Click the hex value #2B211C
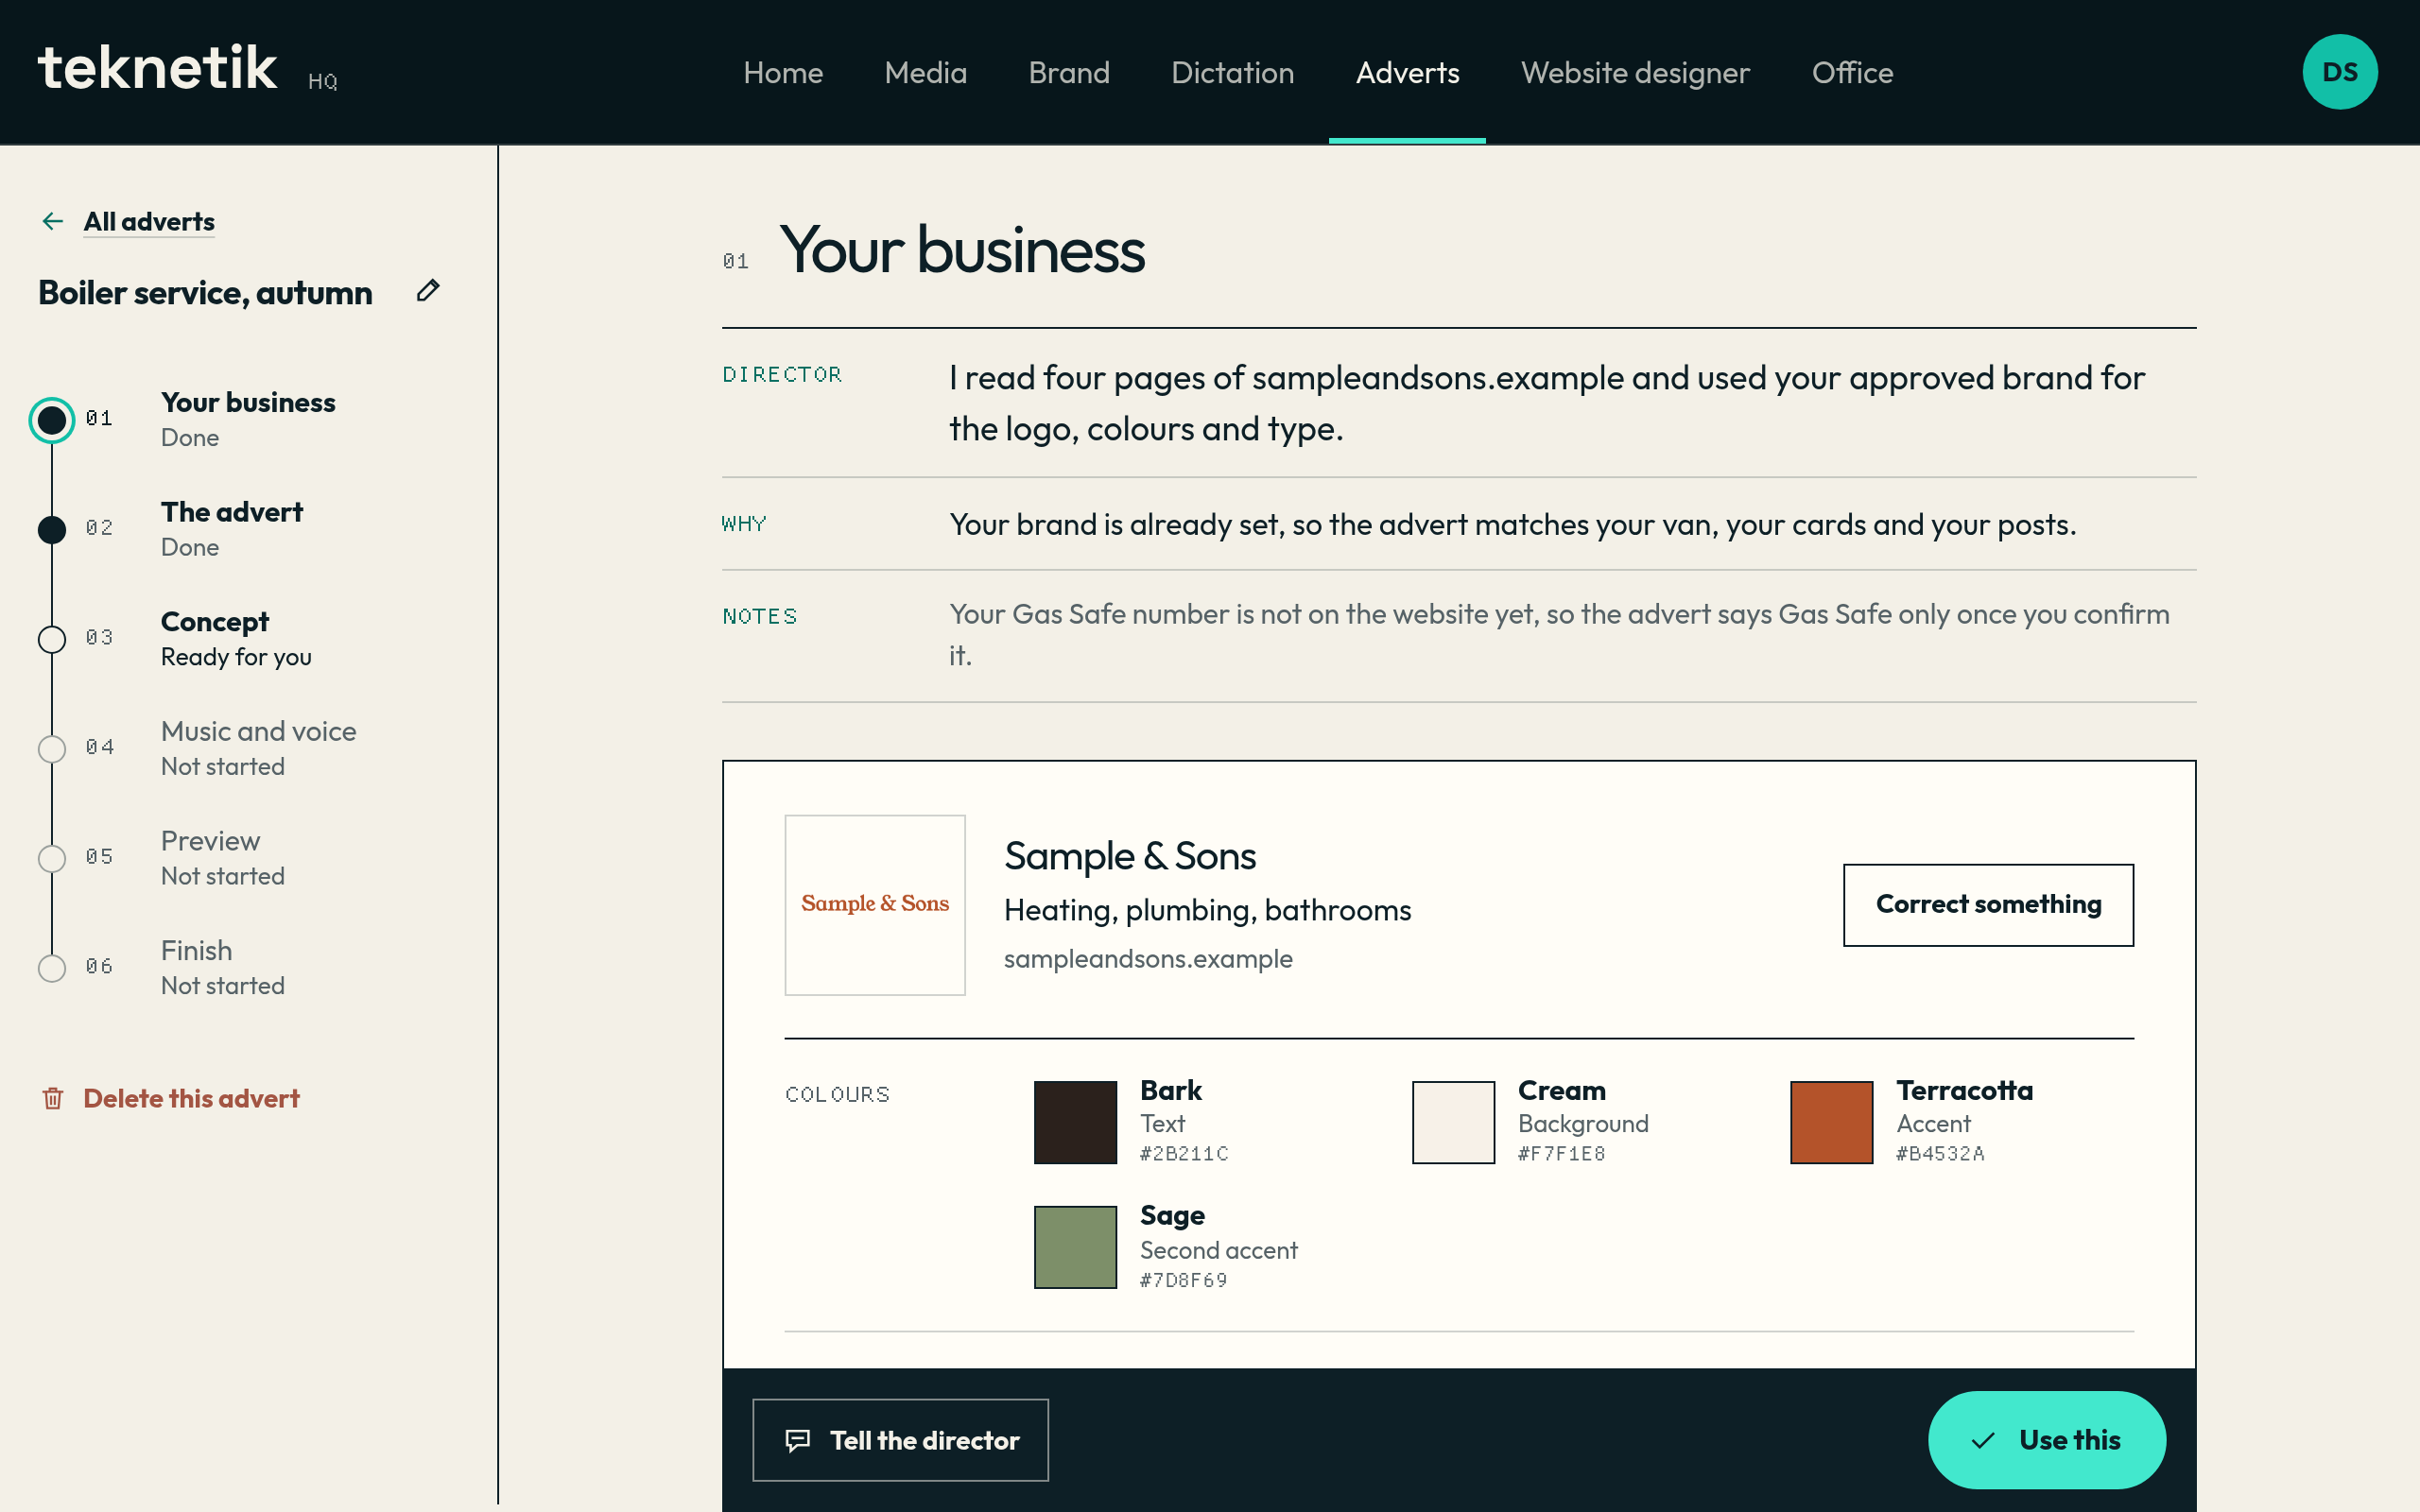 coord(1184,1154)
